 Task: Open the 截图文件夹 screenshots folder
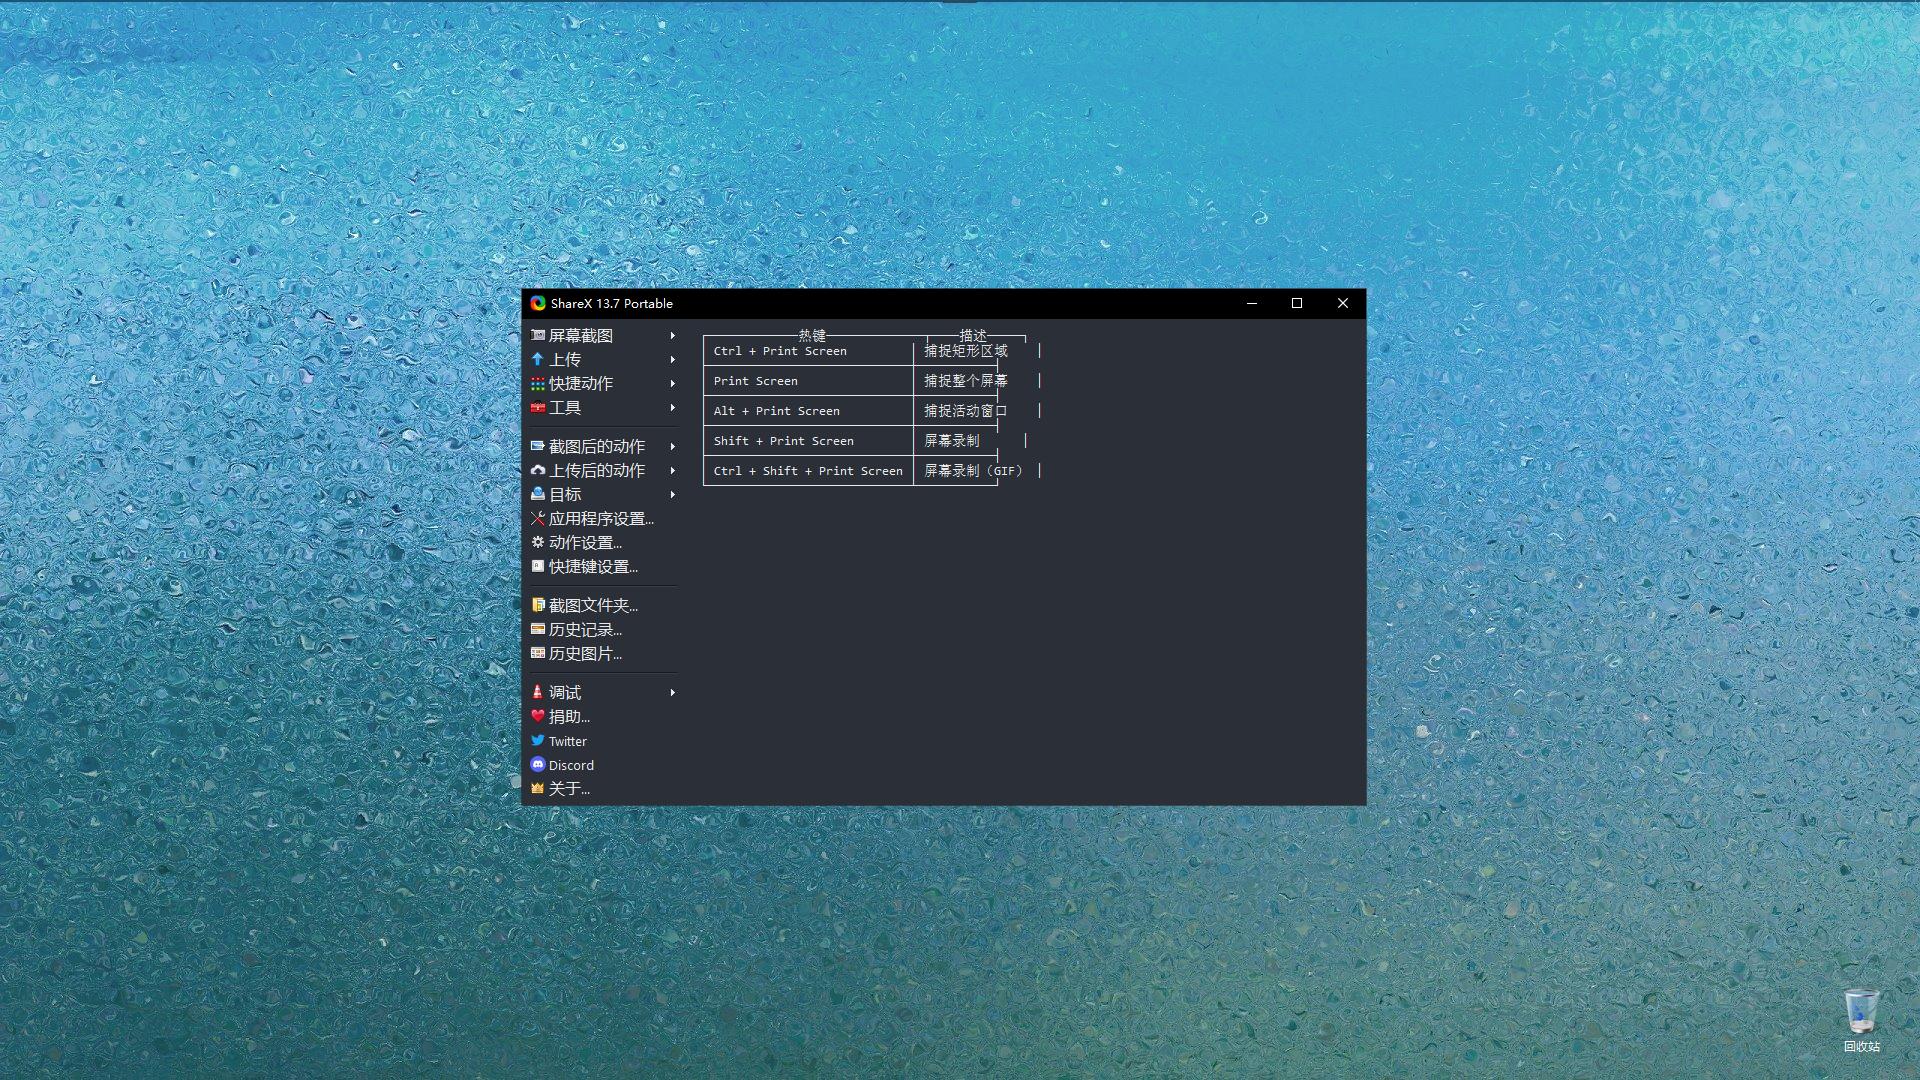(x=592, y=606)
